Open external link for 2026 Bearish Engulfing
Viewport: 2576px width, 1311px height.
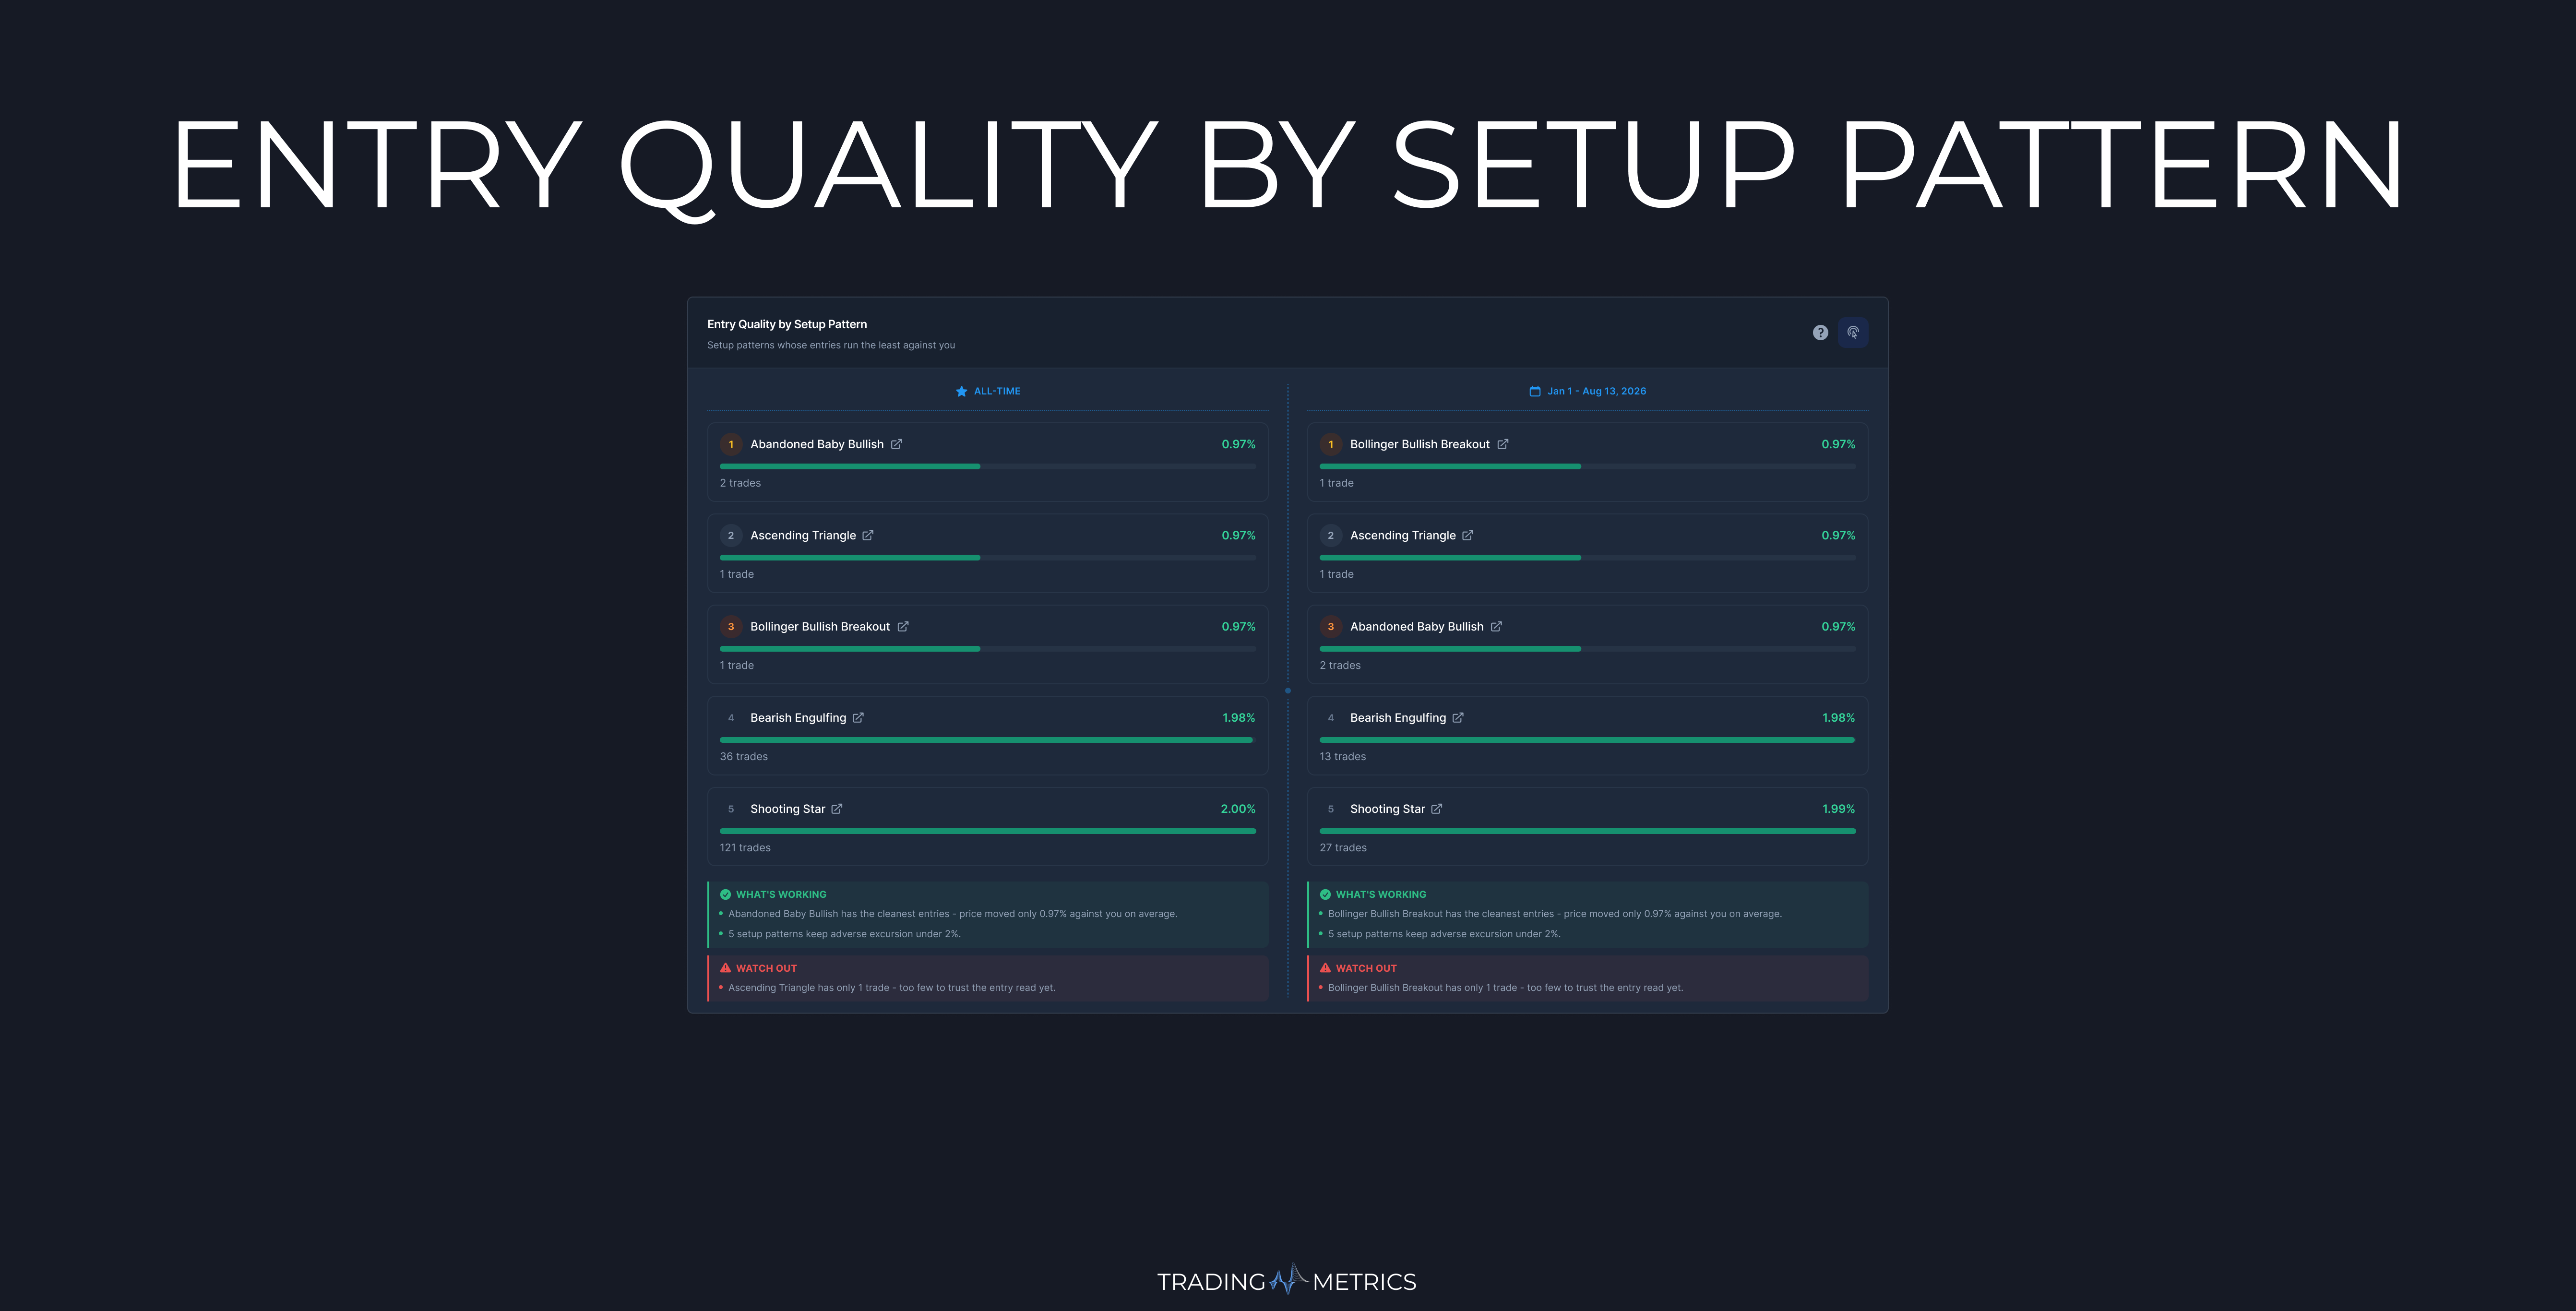(1458, 718)
